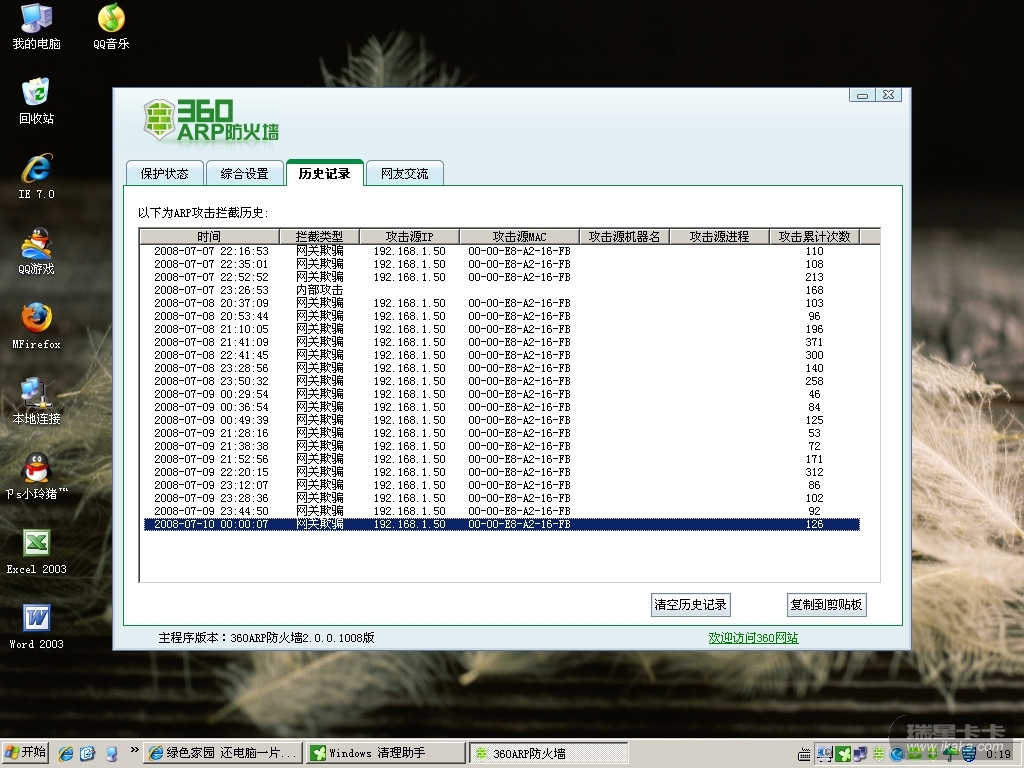This screenshot has width=1024, height=768.
Task: Select the MFirefox desktop icon
Action: click(36, 326)
